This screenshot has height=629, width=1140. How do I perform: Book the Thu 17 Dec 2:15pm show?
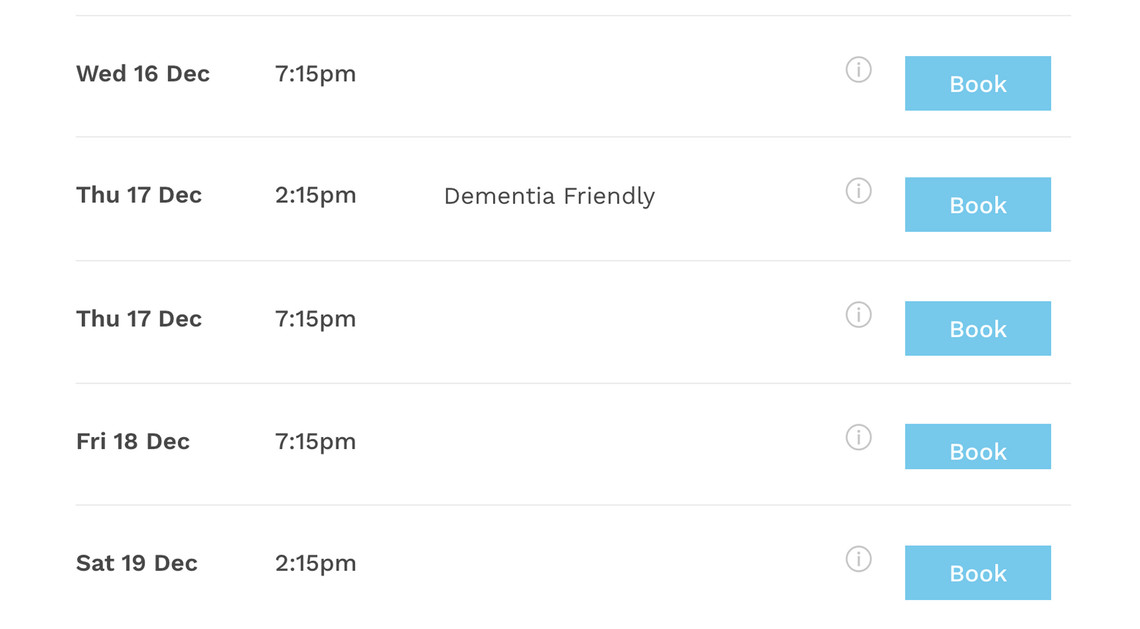pos(978,204)
